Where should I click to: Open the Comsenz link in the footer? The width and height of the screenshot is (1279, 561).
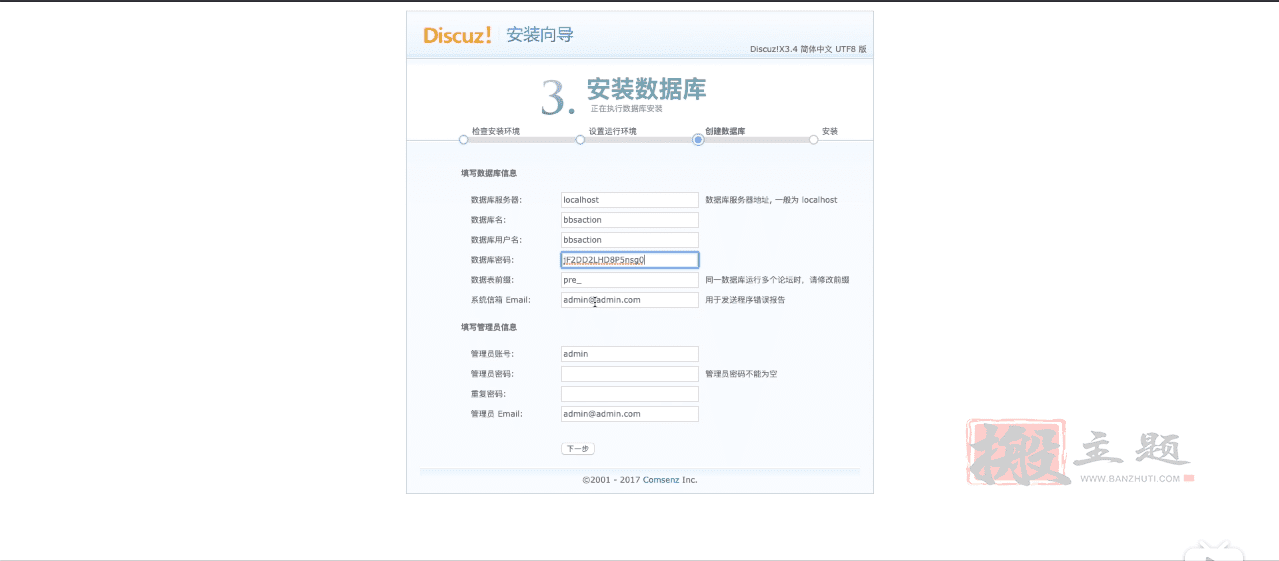(661, 480)
